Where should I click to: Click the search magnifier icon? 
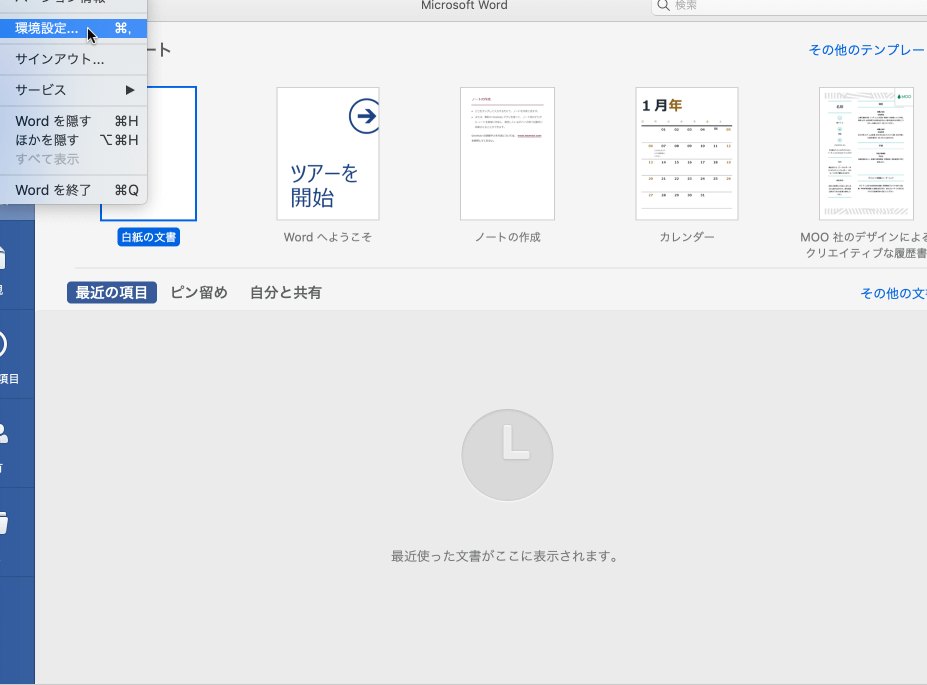click(663, 6)
